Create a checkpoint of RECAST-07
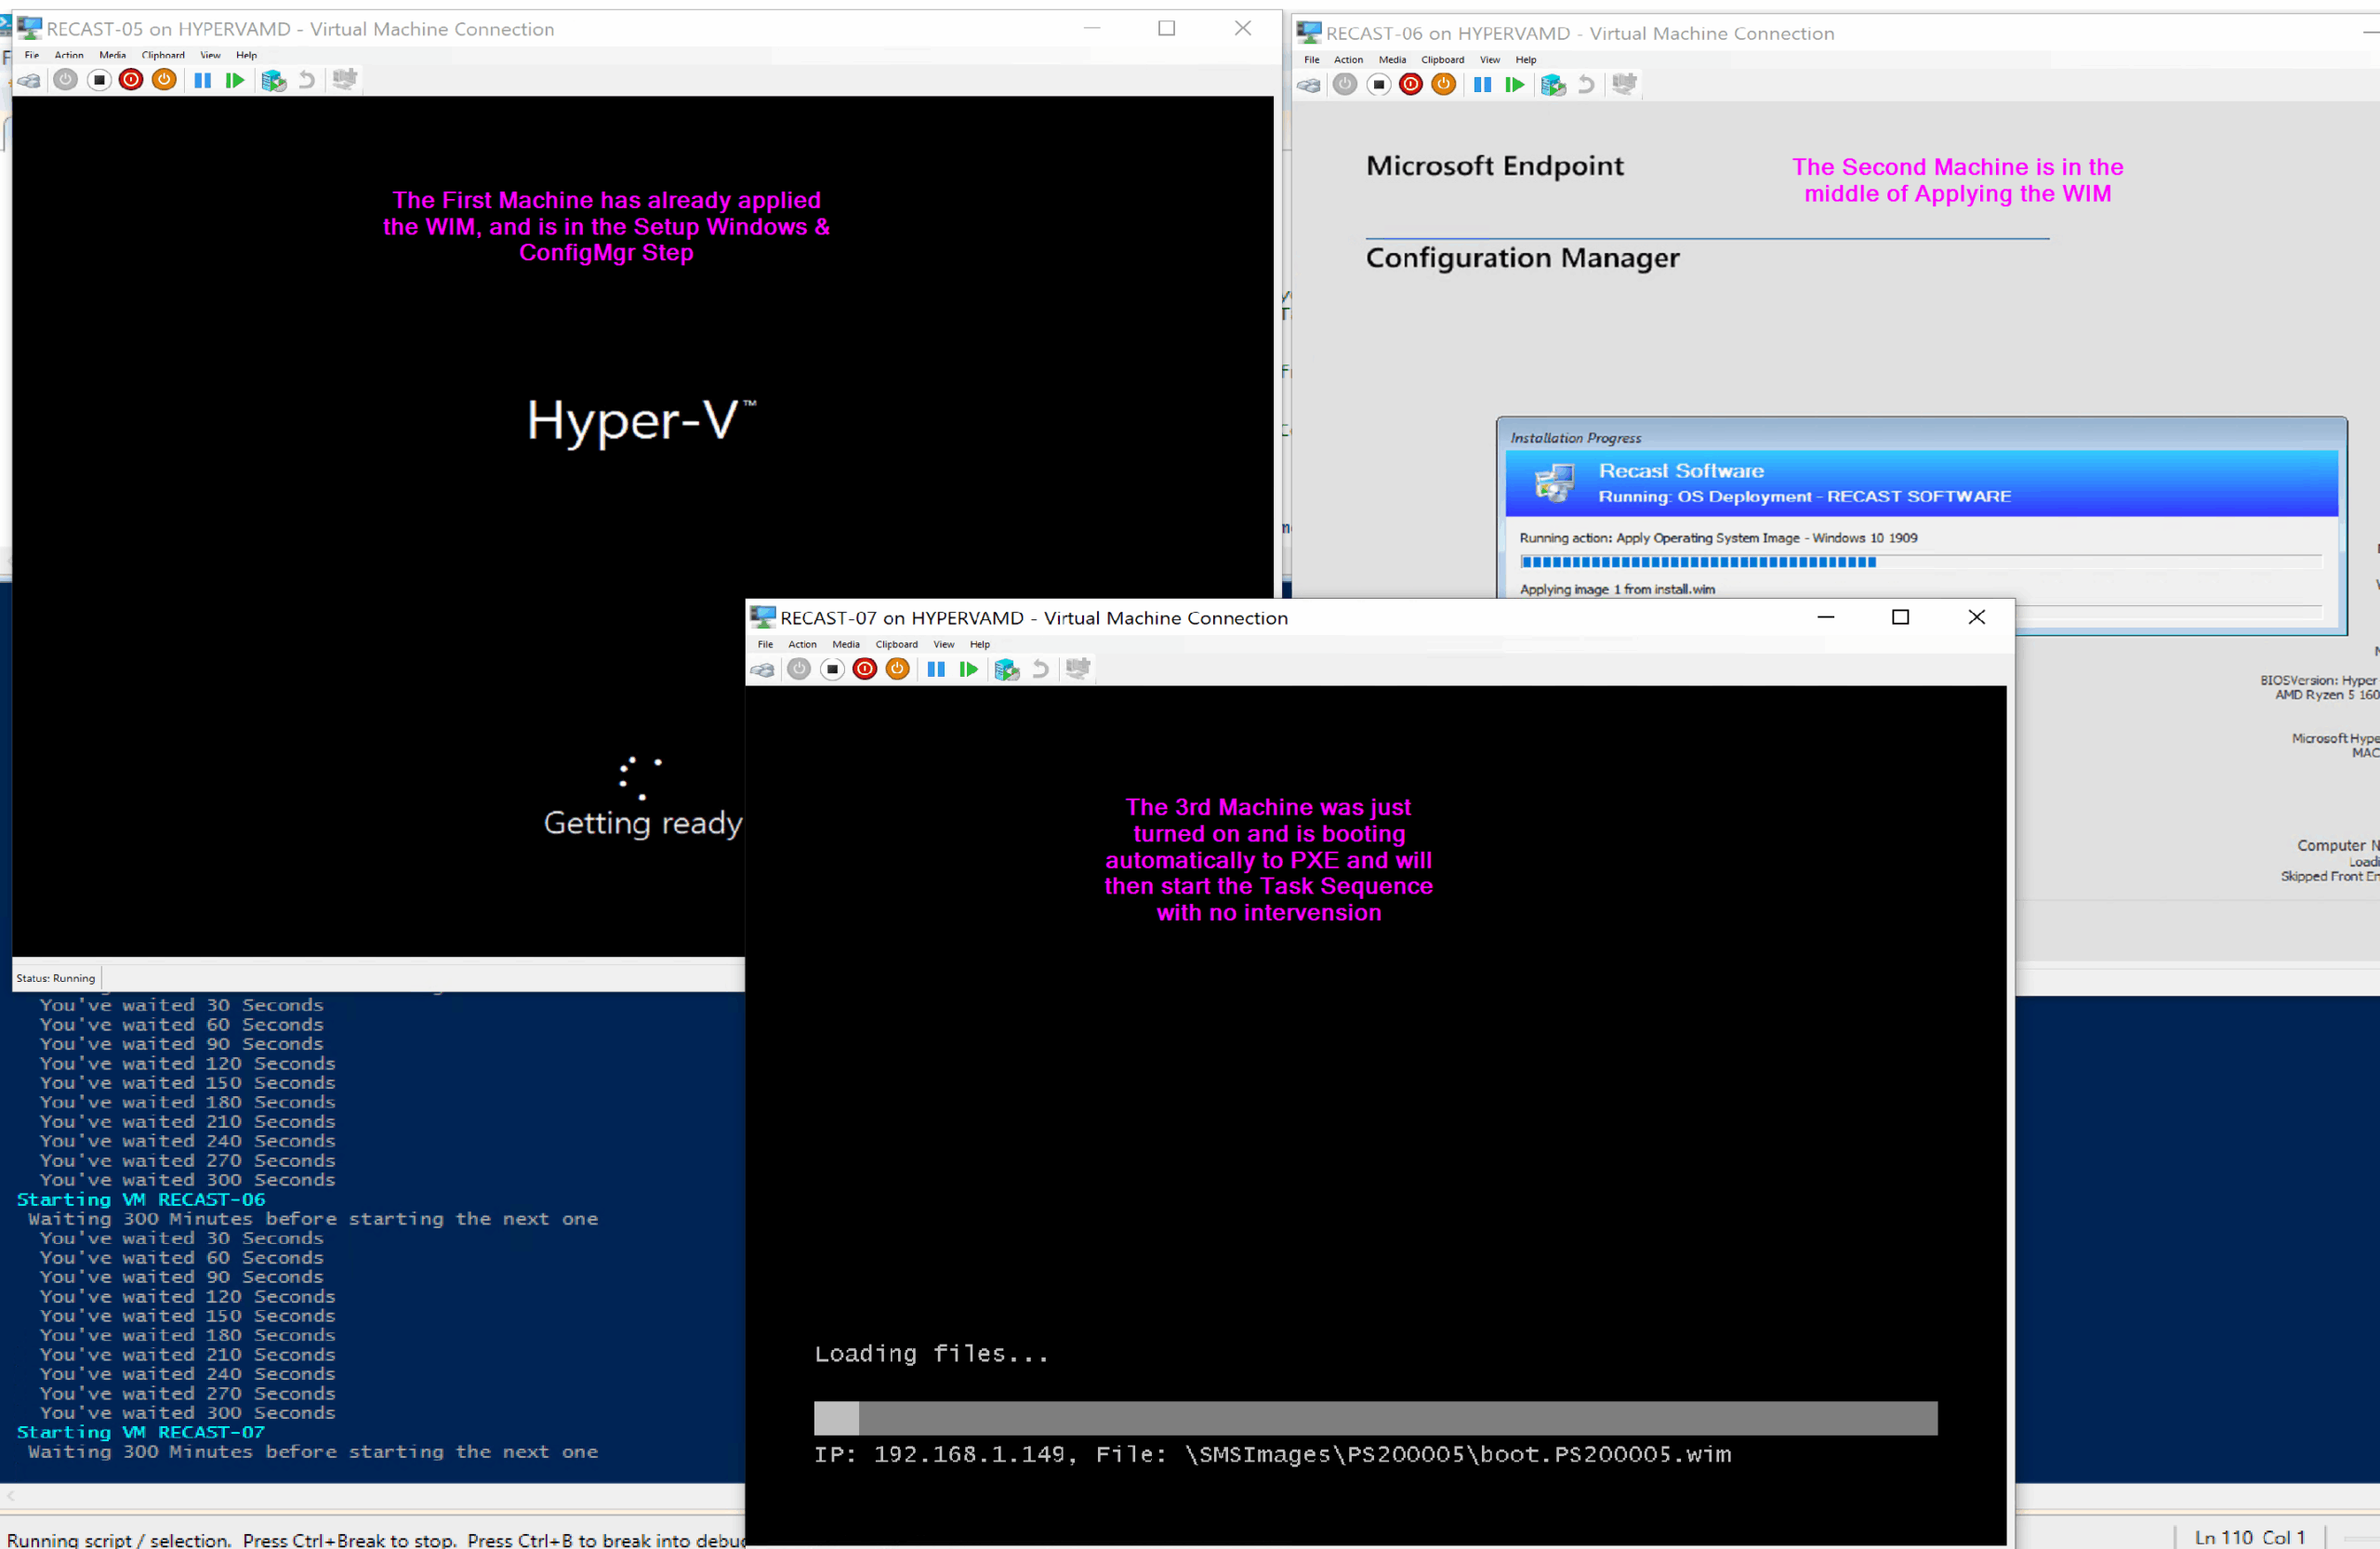2380x1549 pixels. (1006, 668)
